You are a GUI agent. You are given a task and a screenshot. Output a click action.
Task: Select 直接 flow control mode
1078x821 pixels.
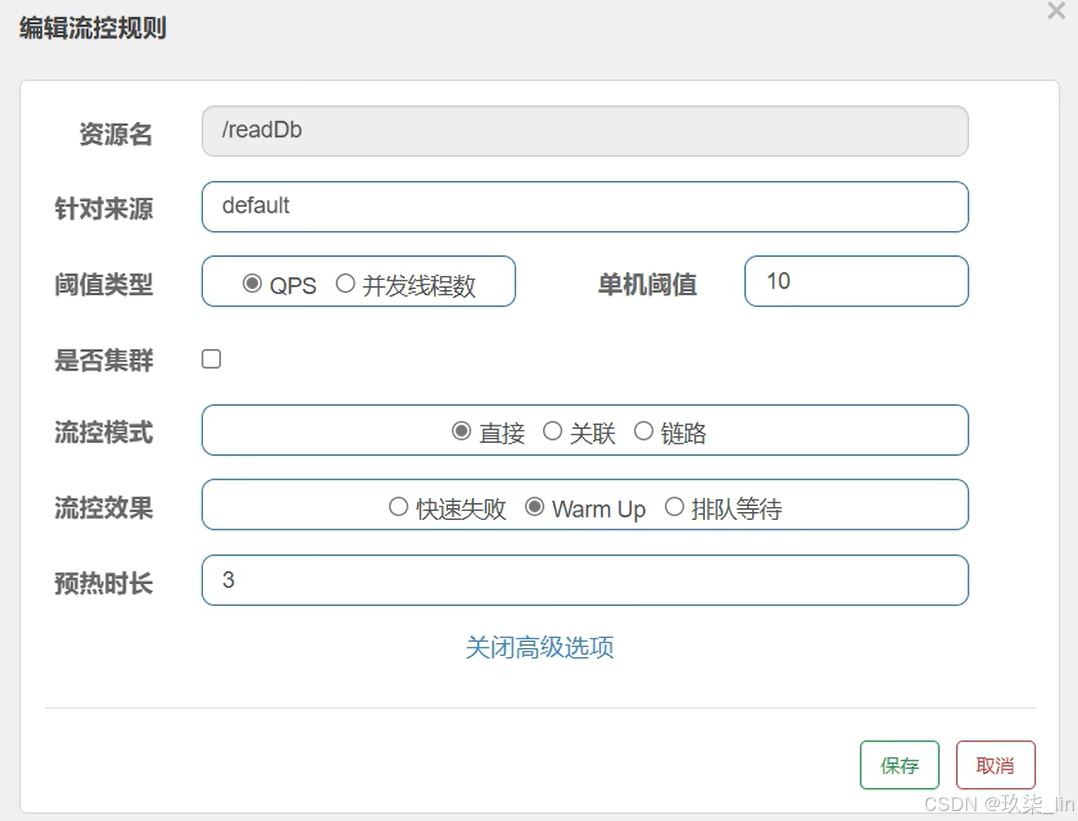[461, 431]
